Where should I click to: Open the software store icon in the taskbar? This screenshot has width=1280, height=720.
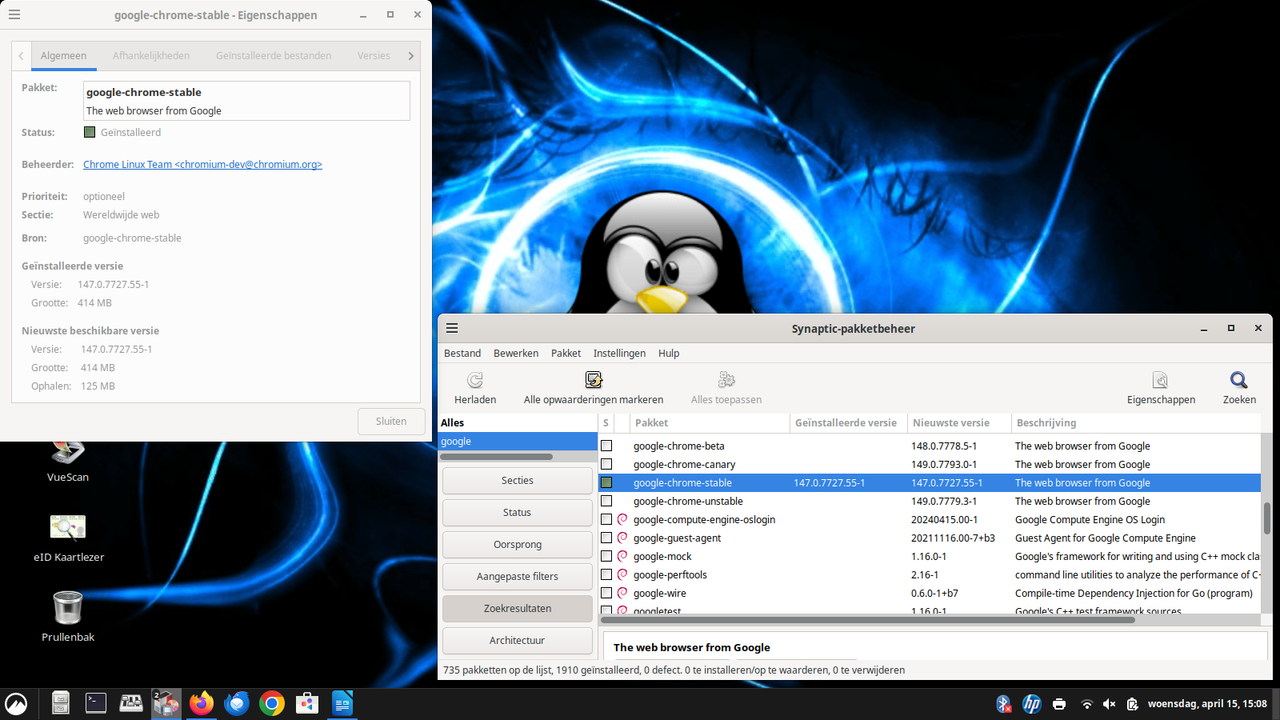(307, 704)
